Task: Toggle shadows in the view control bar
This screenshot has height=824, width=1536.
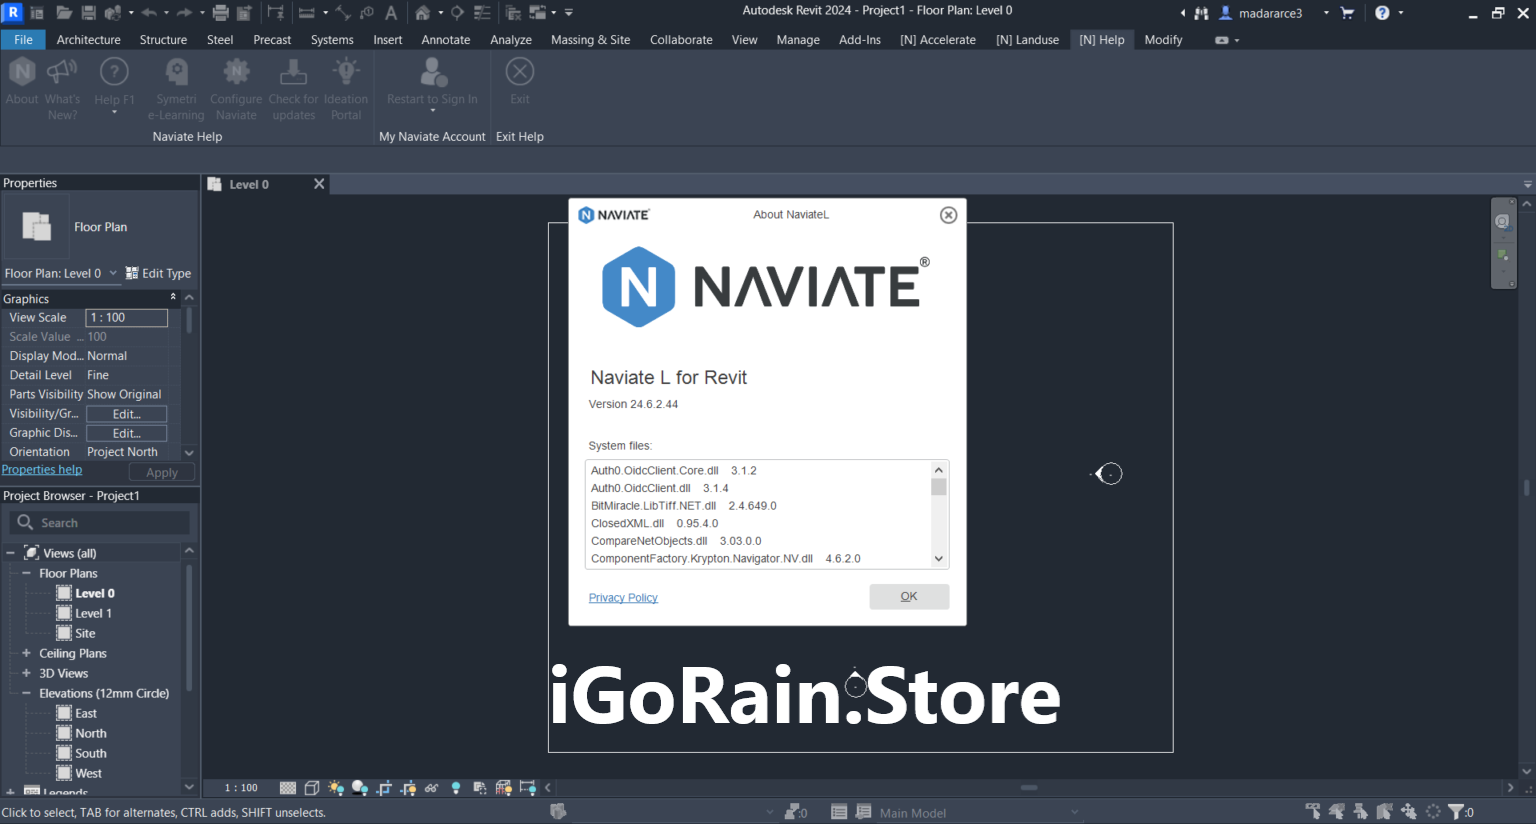Action: pos(360,788)
